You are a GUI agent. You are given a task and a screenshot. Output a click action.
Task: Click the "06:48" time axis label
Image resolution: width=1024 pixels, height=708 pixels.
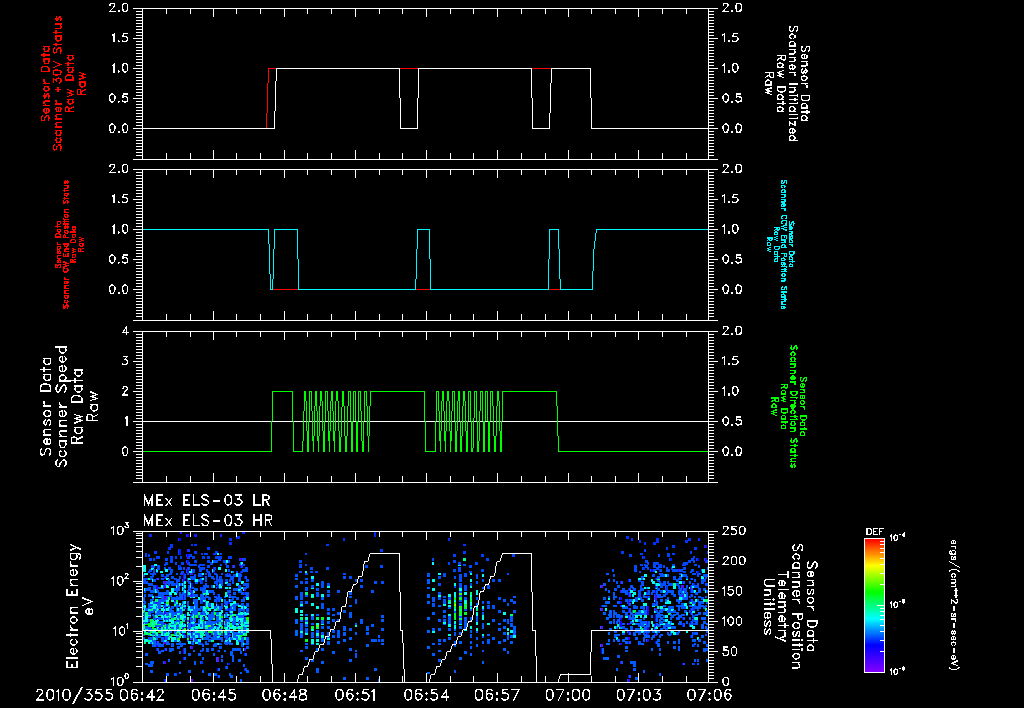tap(284, 695)
